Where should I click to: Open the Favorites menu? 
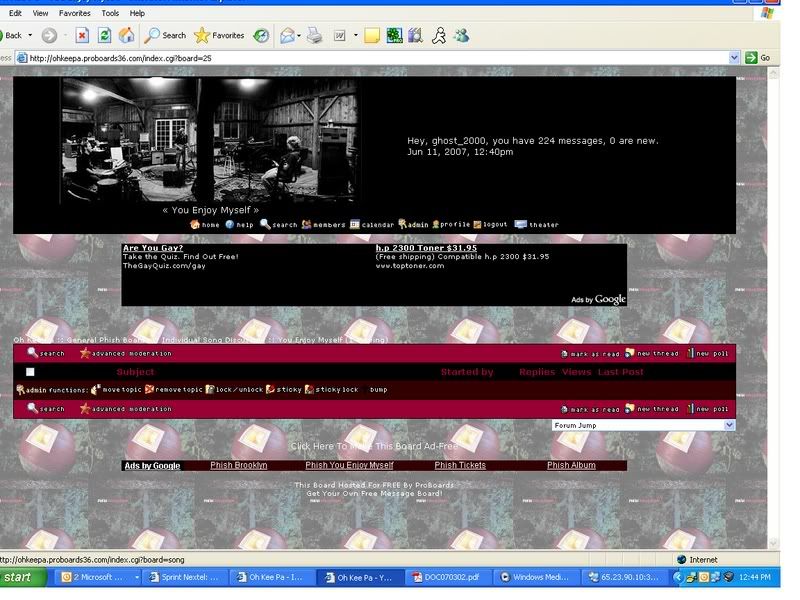click(74, 13)
